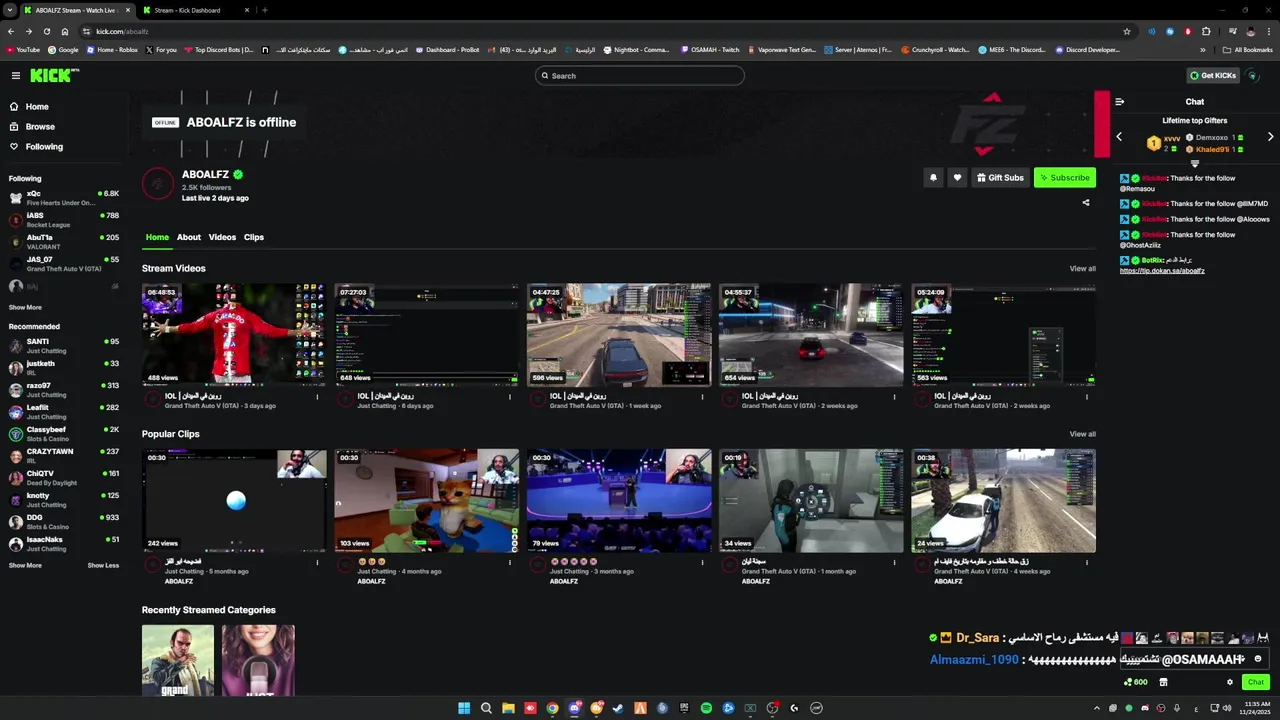Viewport: 1280px width, 720px height.
Task: Open Spotify from taskbar
Action: (x=706, y=708)
